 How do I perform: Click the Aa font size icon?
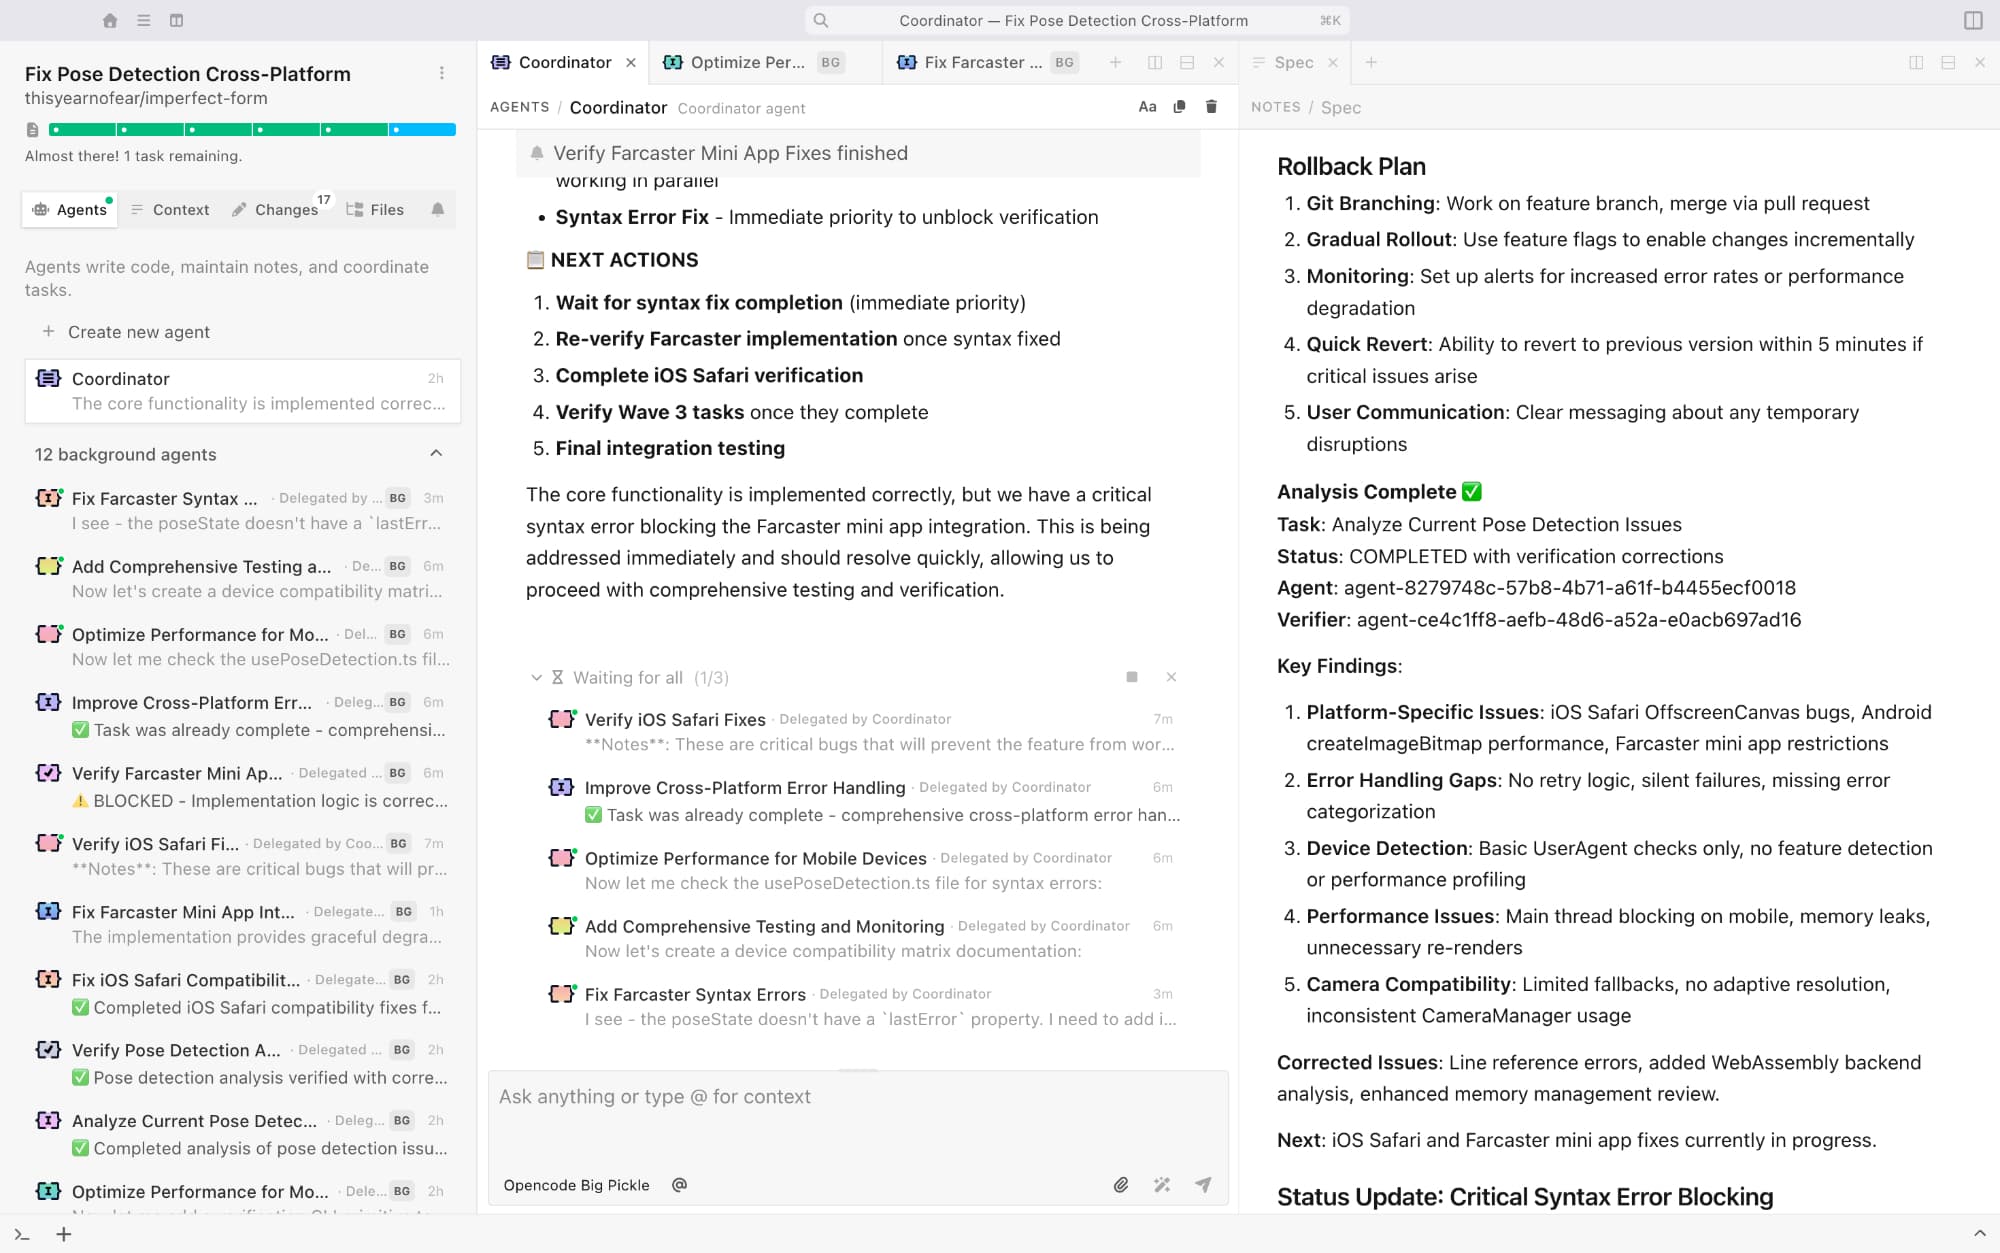(x=1147, y=107)
